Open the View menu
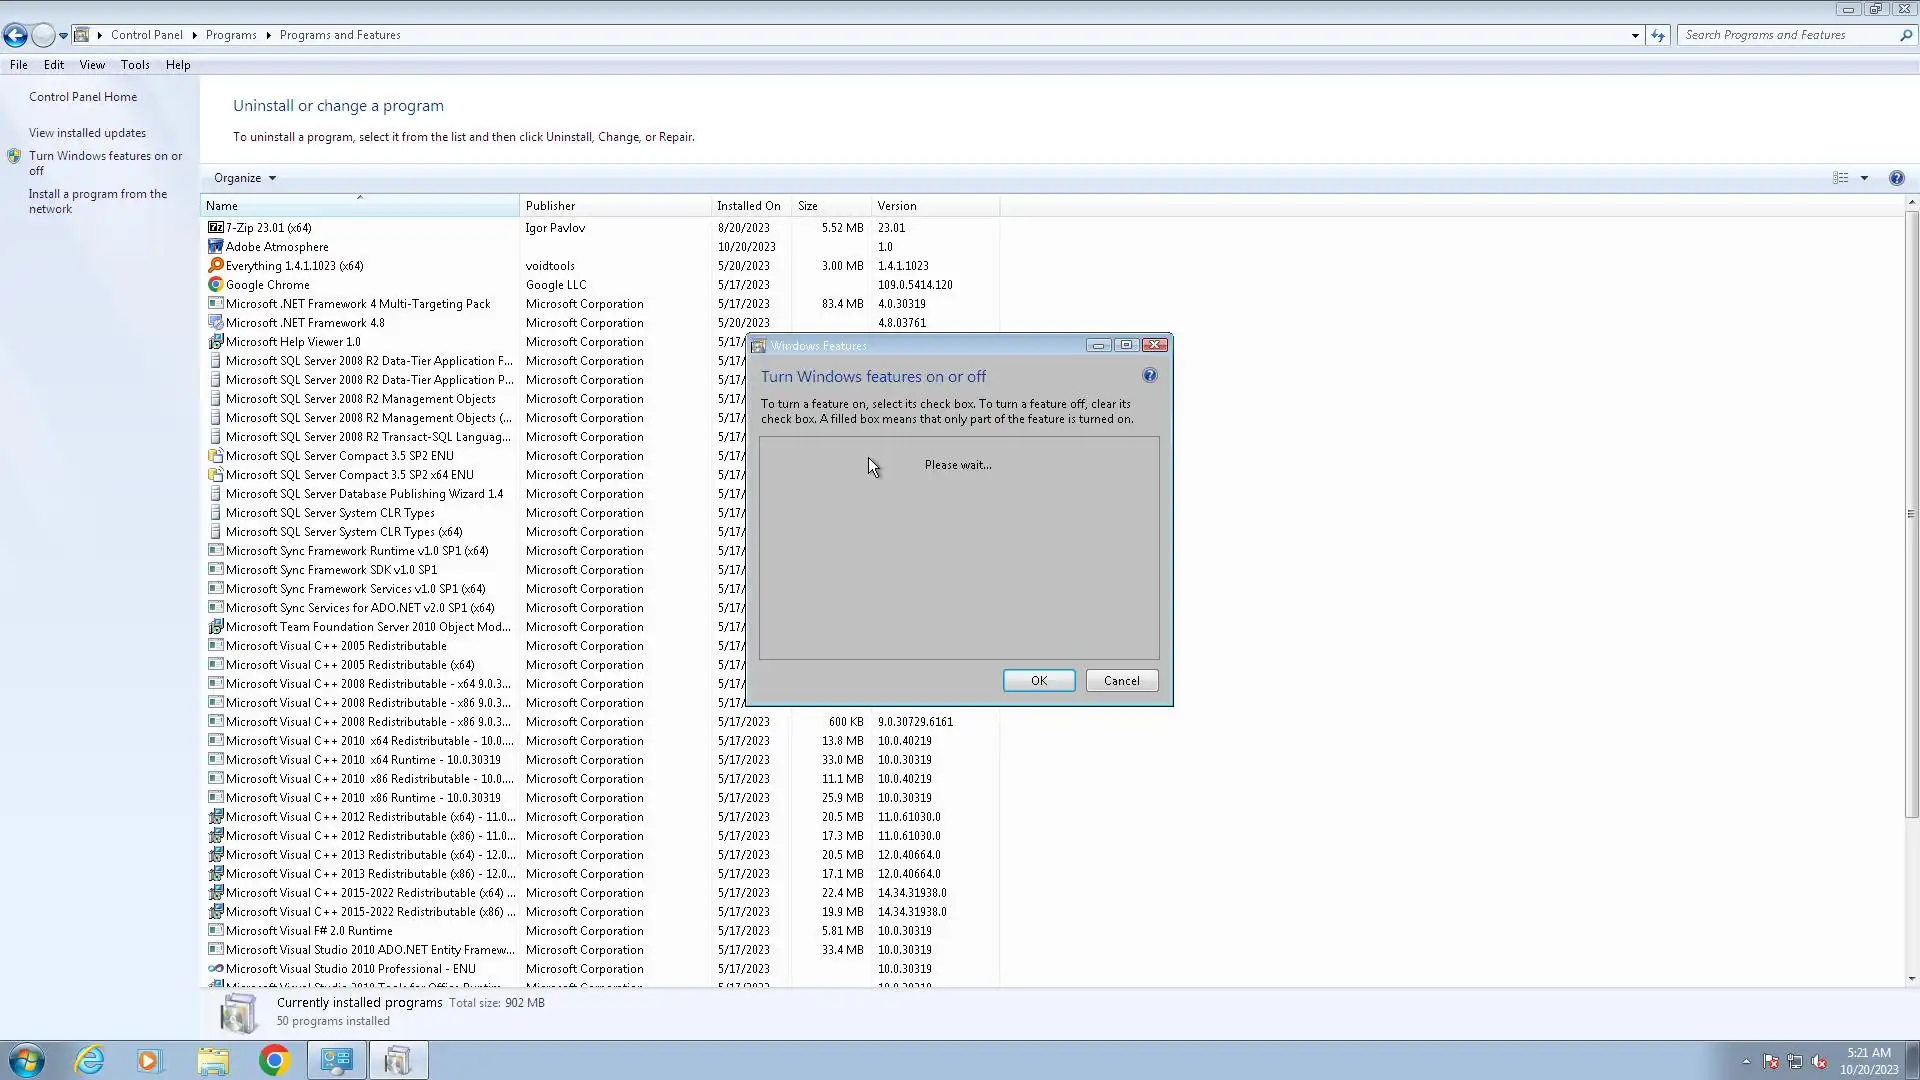The width and height of the screenshot is (1920, 1080). 92,65
